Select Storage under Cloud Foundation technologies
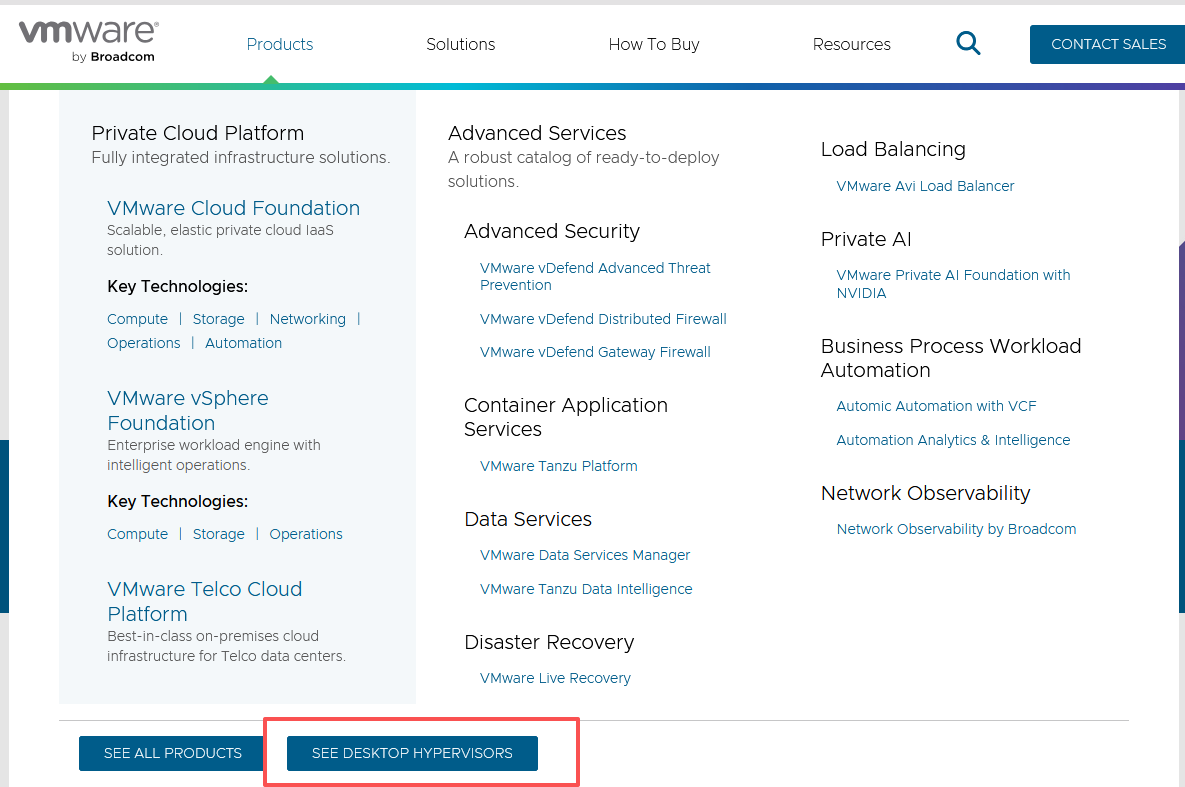The image size is (1185, 787). 218,319
